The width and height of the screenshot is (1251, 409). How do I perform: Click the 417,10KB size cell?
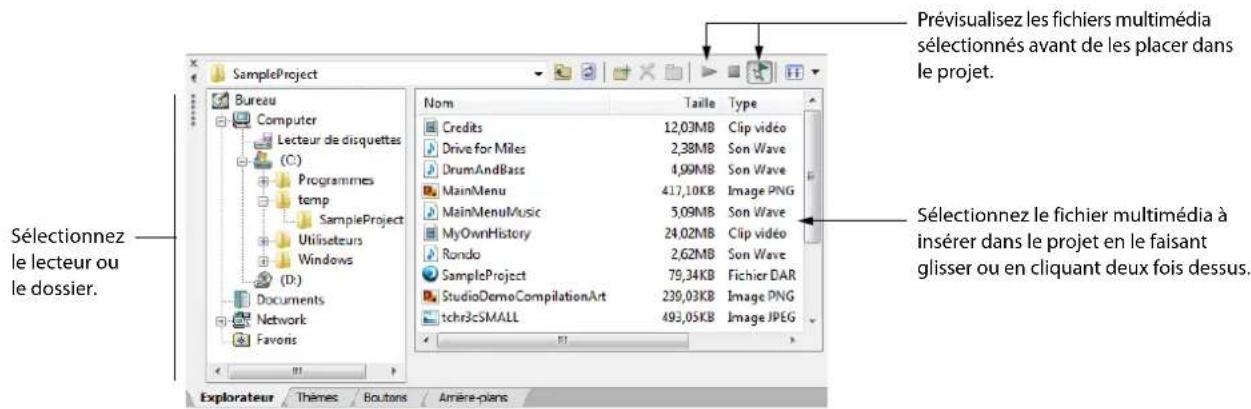(689, 190)
